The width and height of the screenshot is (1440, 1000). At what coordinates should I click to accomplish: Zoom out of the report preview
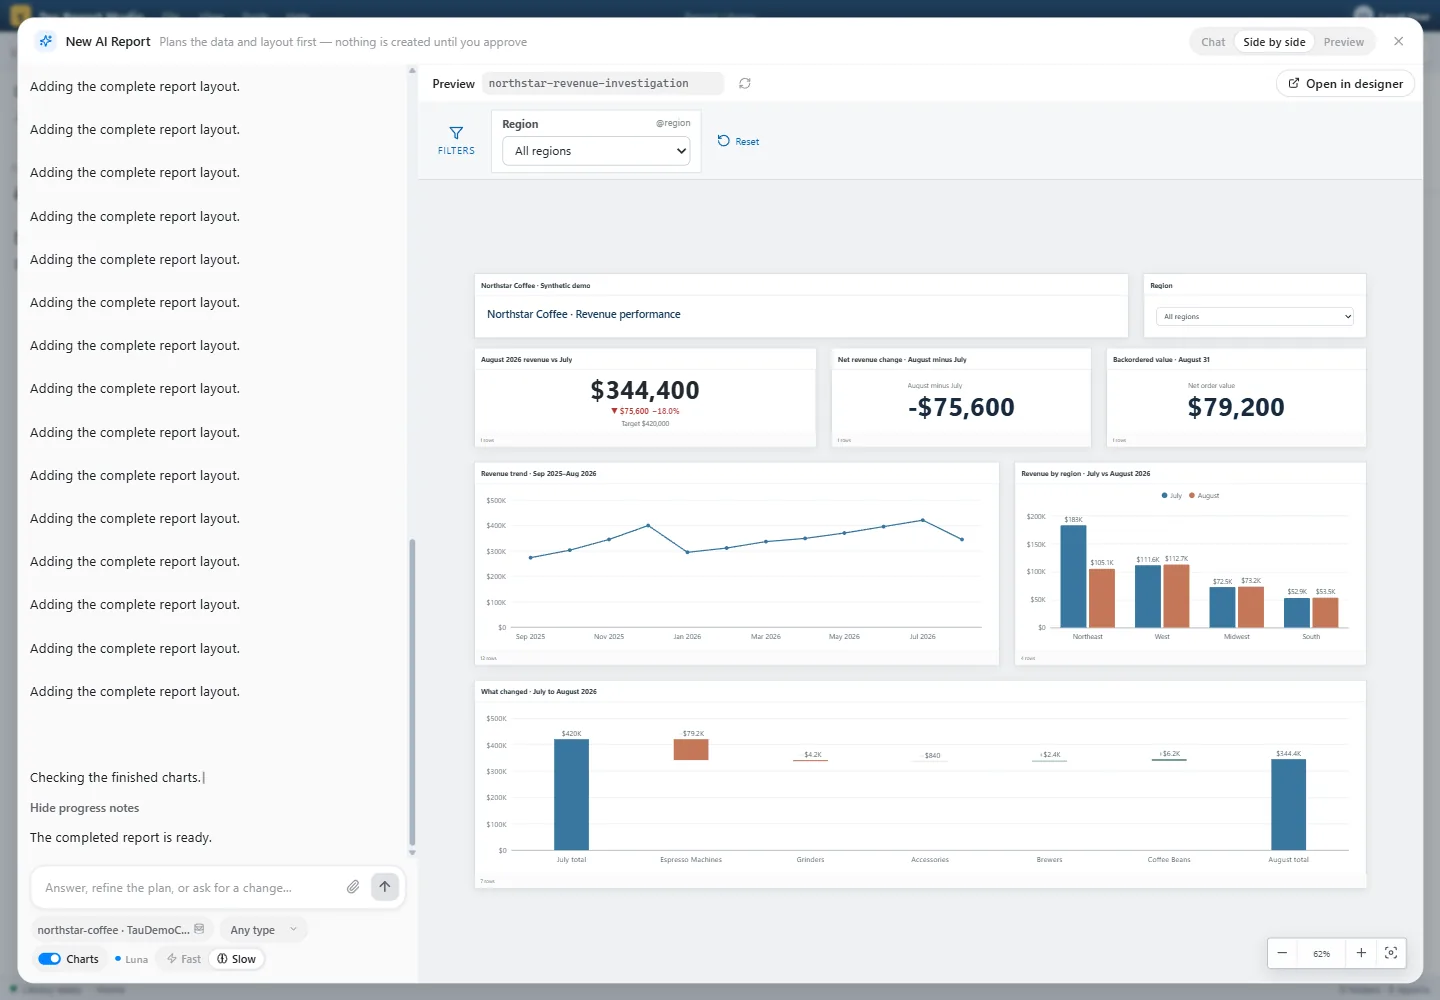[x=1282, y=953]
